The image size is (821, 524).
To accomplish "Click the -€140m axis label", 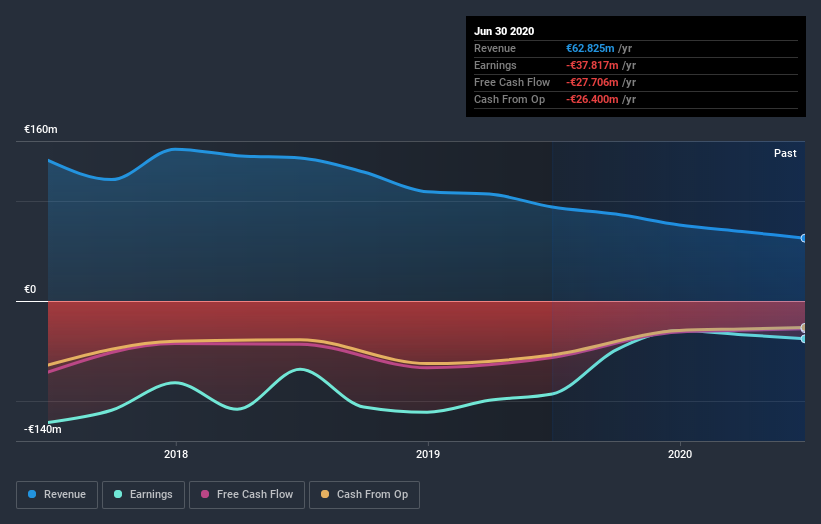I will click(43, 429).
